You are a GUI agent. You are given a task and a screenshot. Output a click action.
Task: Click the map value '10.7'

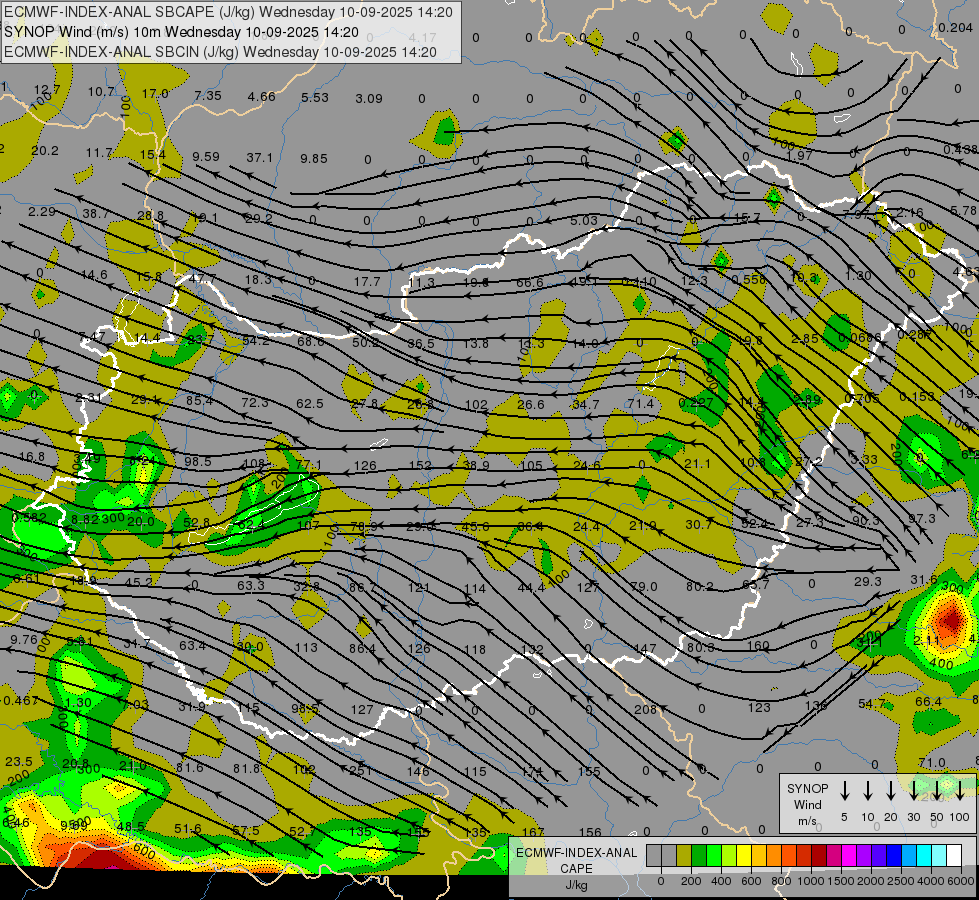101,92
